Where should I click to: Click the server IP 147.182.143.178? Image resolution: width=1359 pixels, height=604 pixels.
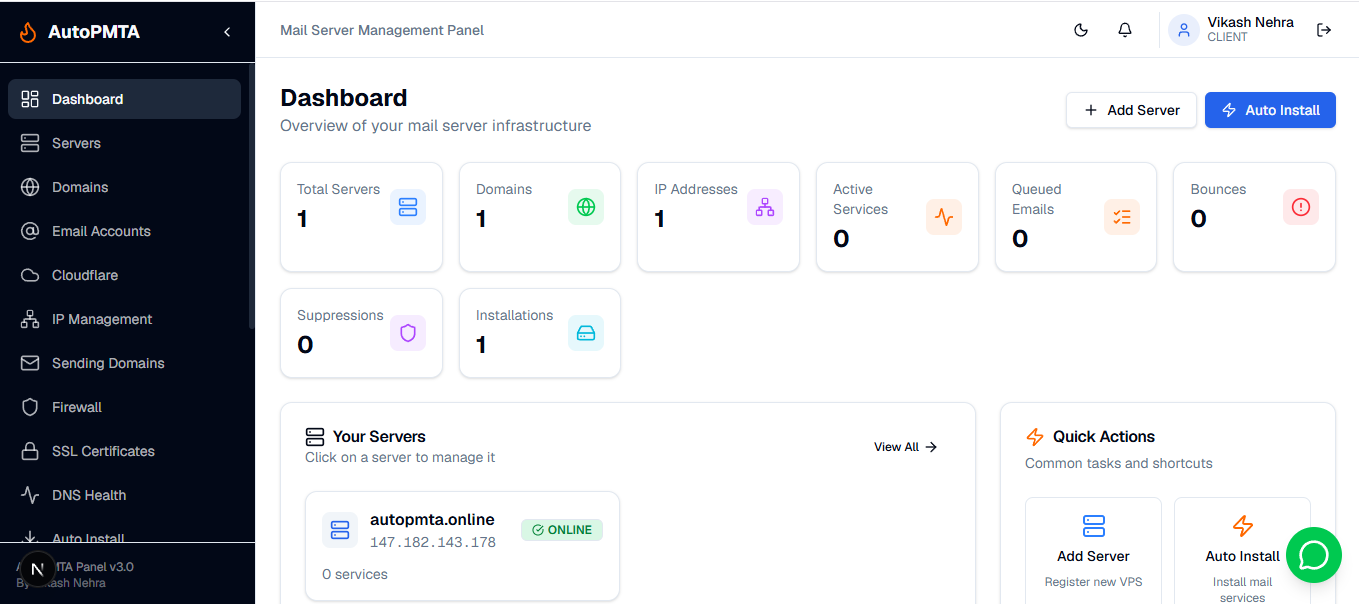433,542
